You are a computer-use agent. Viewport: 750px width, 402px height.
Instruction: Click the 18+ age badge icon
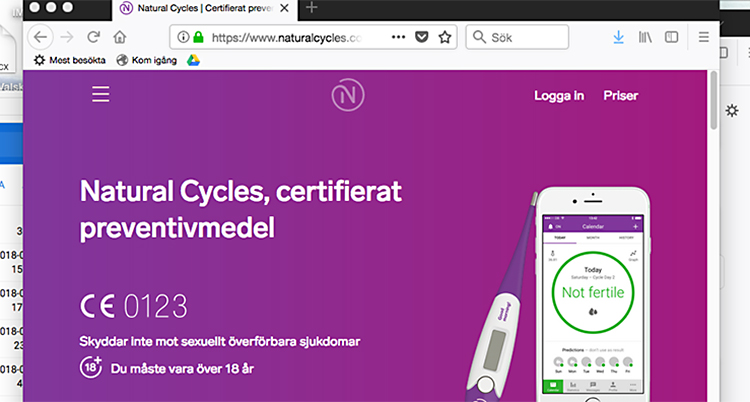coord(91,368)
